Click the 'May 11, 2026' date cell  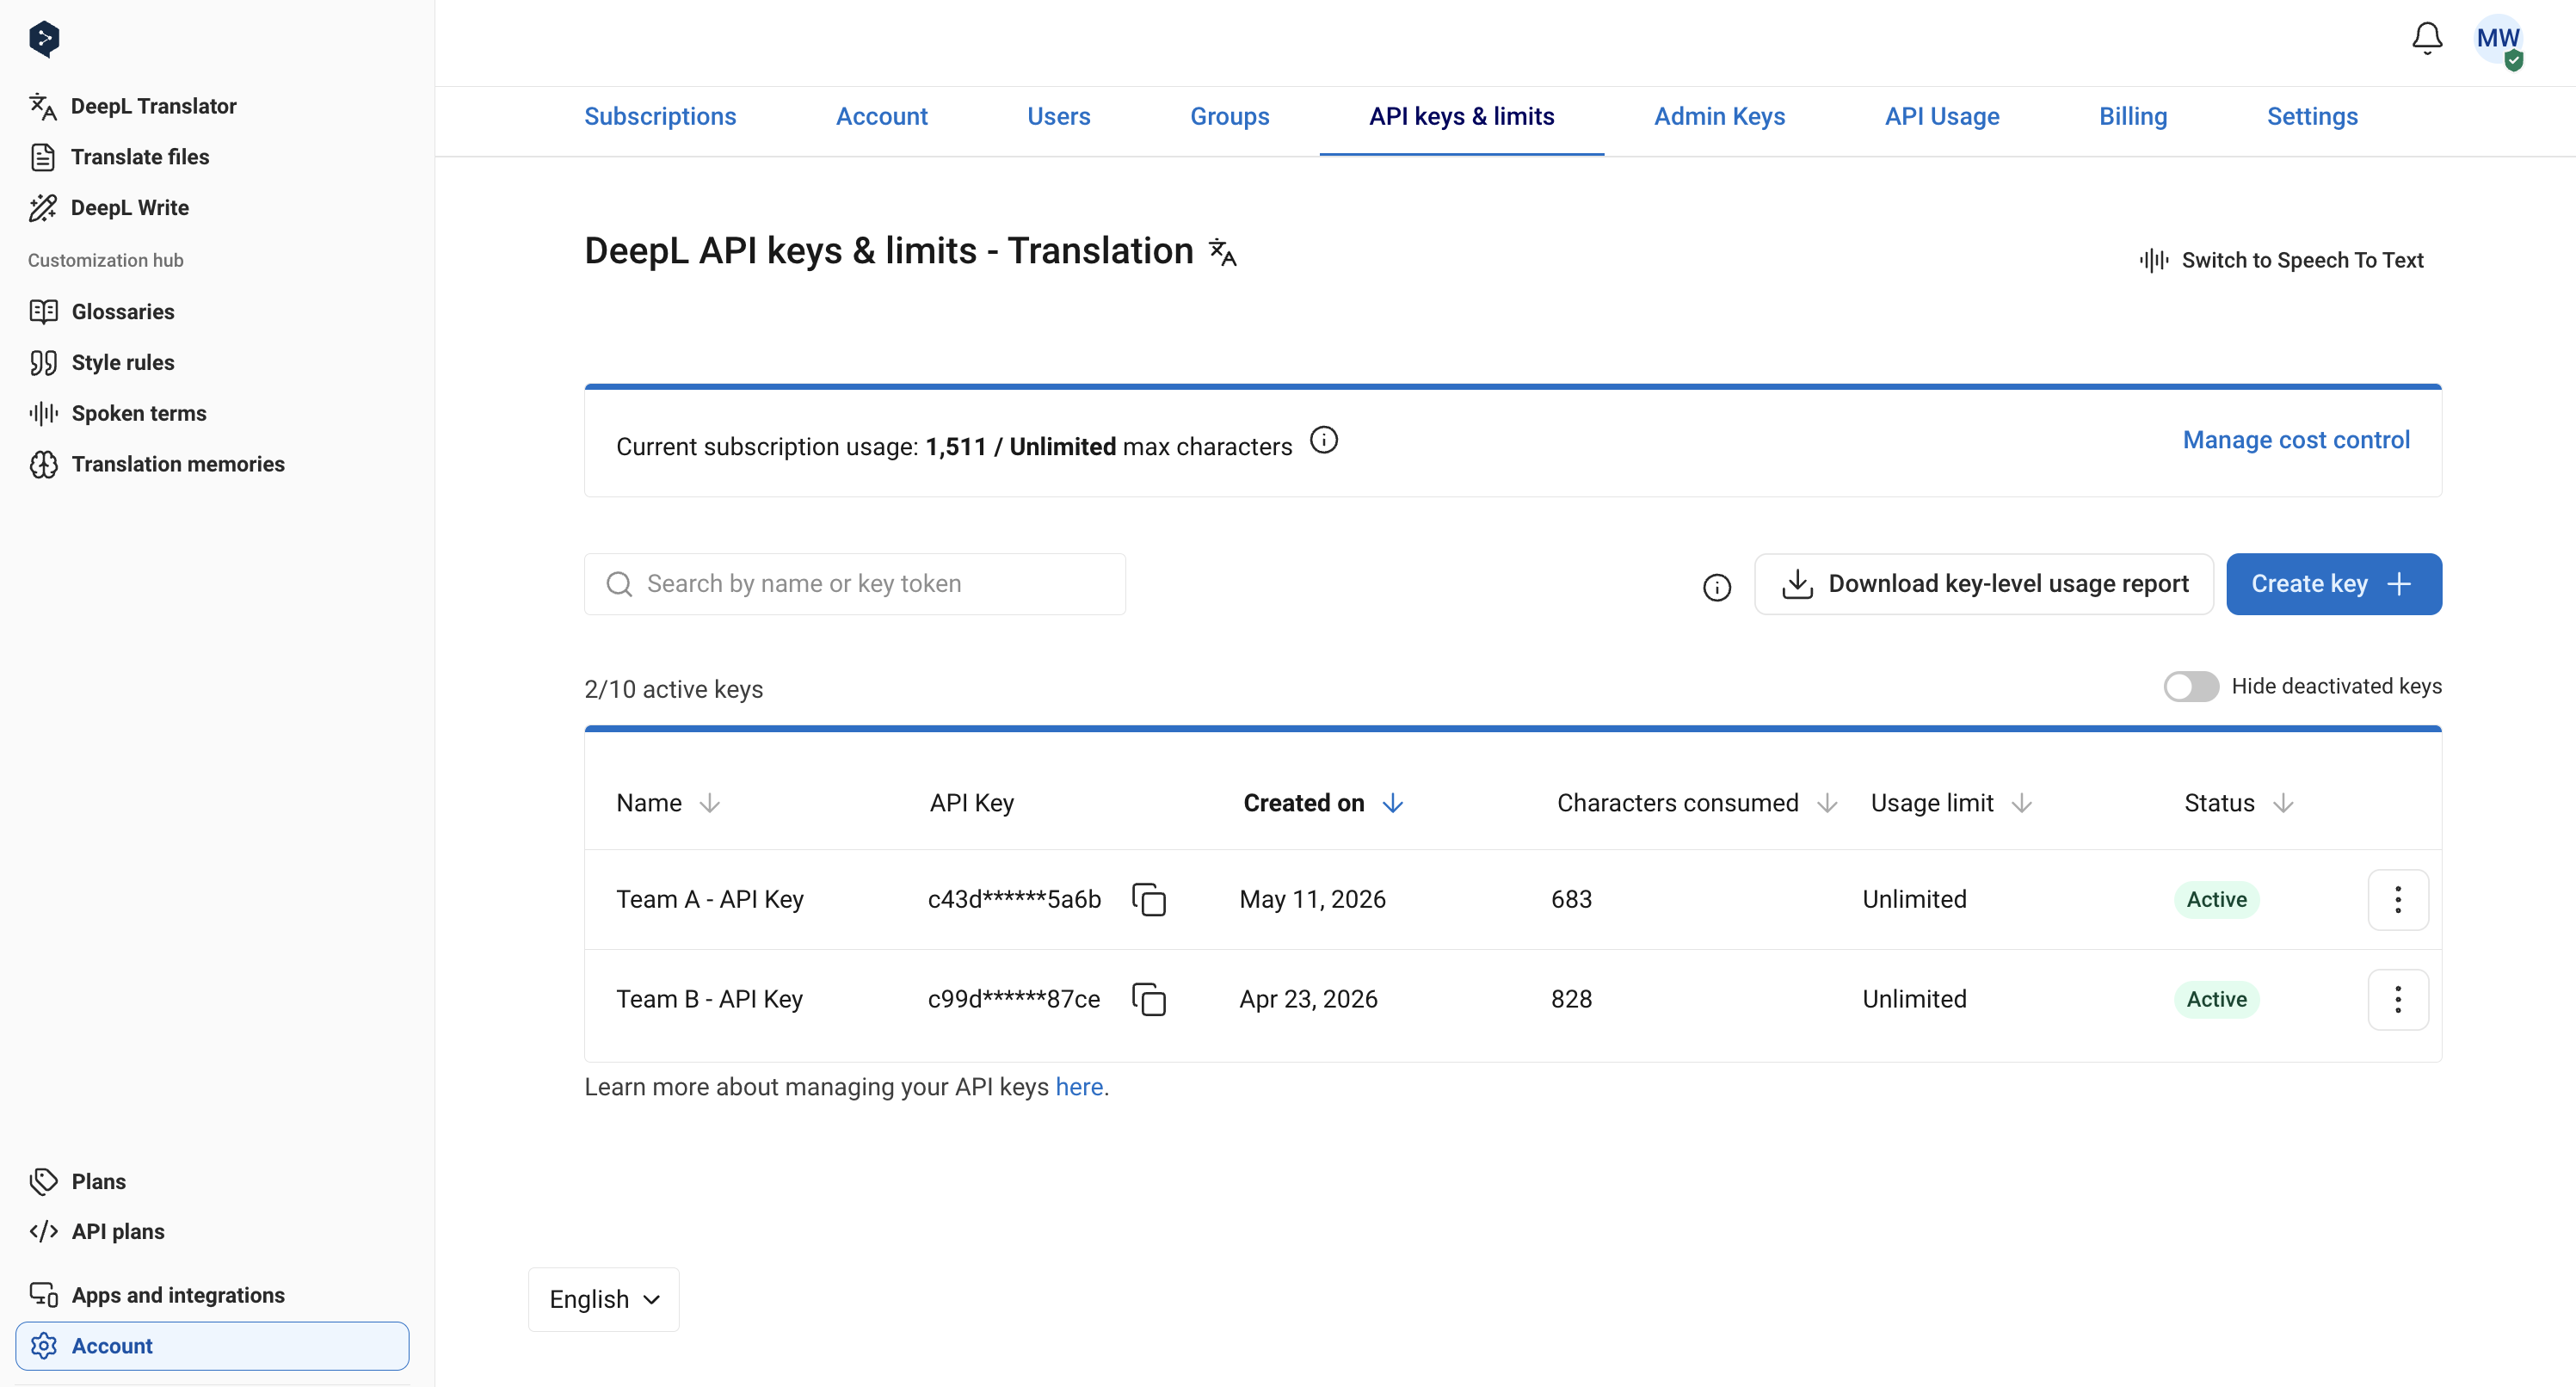(1313, 899)
